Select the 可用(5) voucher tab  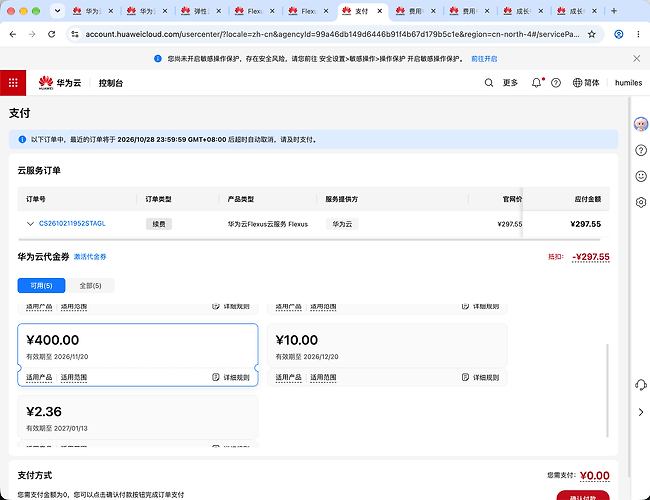[x=41, y=286]
